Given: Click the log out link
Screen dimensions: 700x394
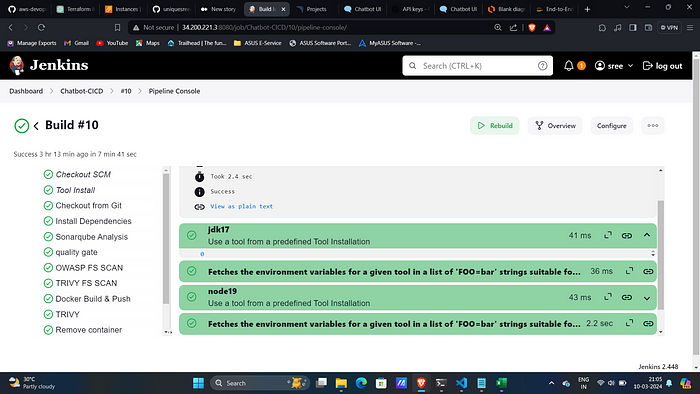Looking at the screenshot, I should pos(662,66).
